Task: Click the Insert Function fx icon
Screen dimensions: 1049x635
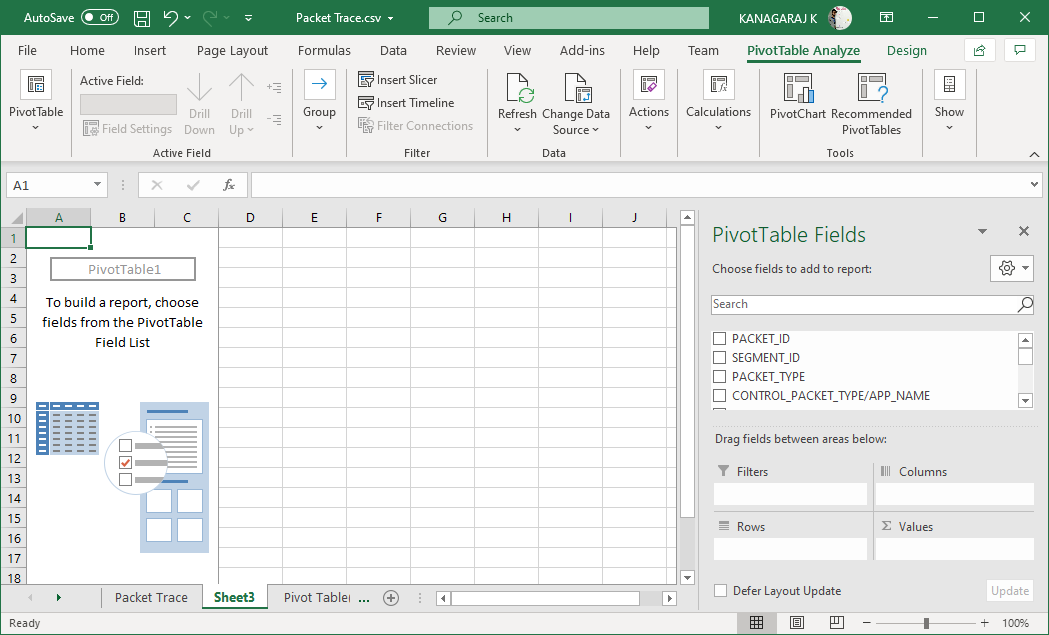Action: tap(229, 185)
